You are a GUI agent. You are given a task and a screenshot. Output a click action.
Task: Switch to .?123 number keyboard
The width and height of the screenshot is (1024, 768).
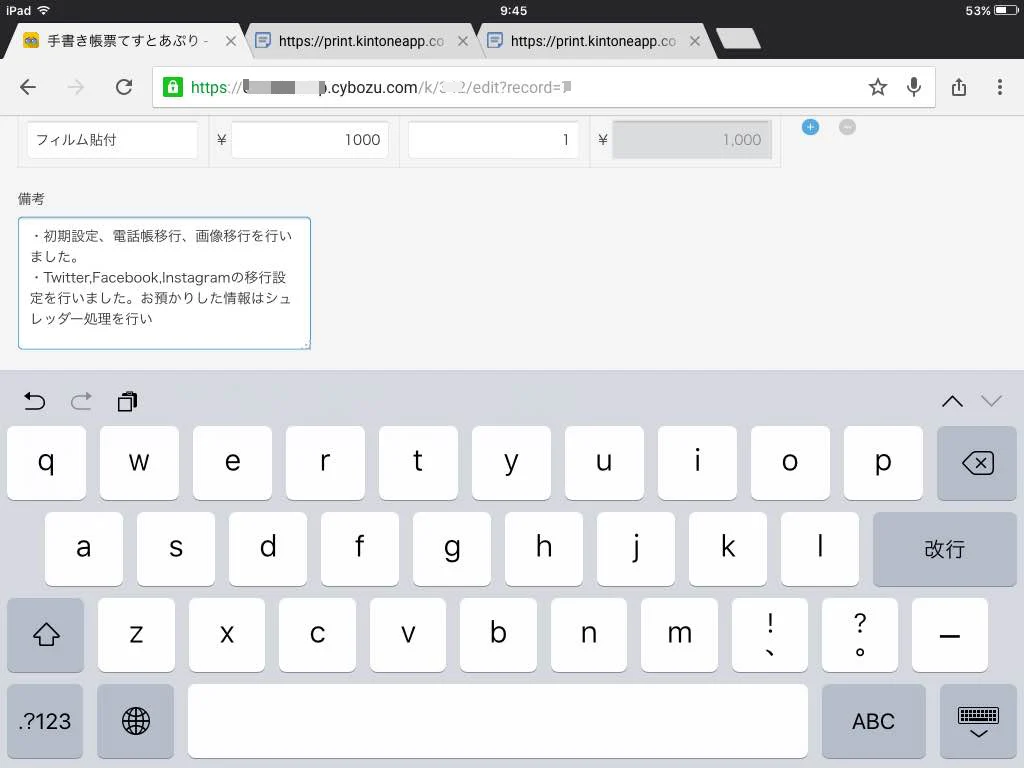point(45,720)
